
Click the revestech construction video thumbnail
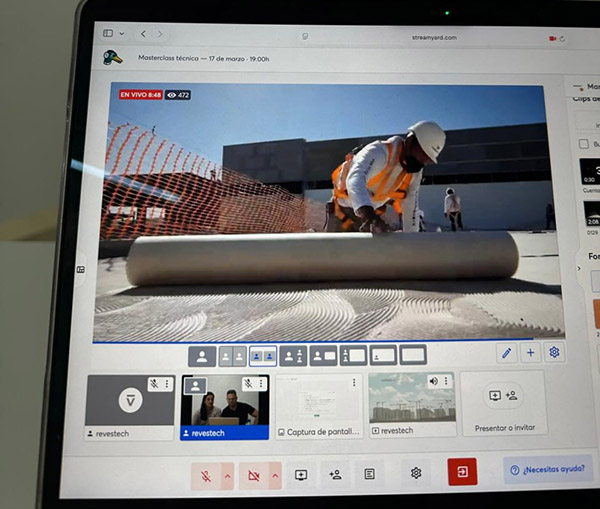[412, 398]
